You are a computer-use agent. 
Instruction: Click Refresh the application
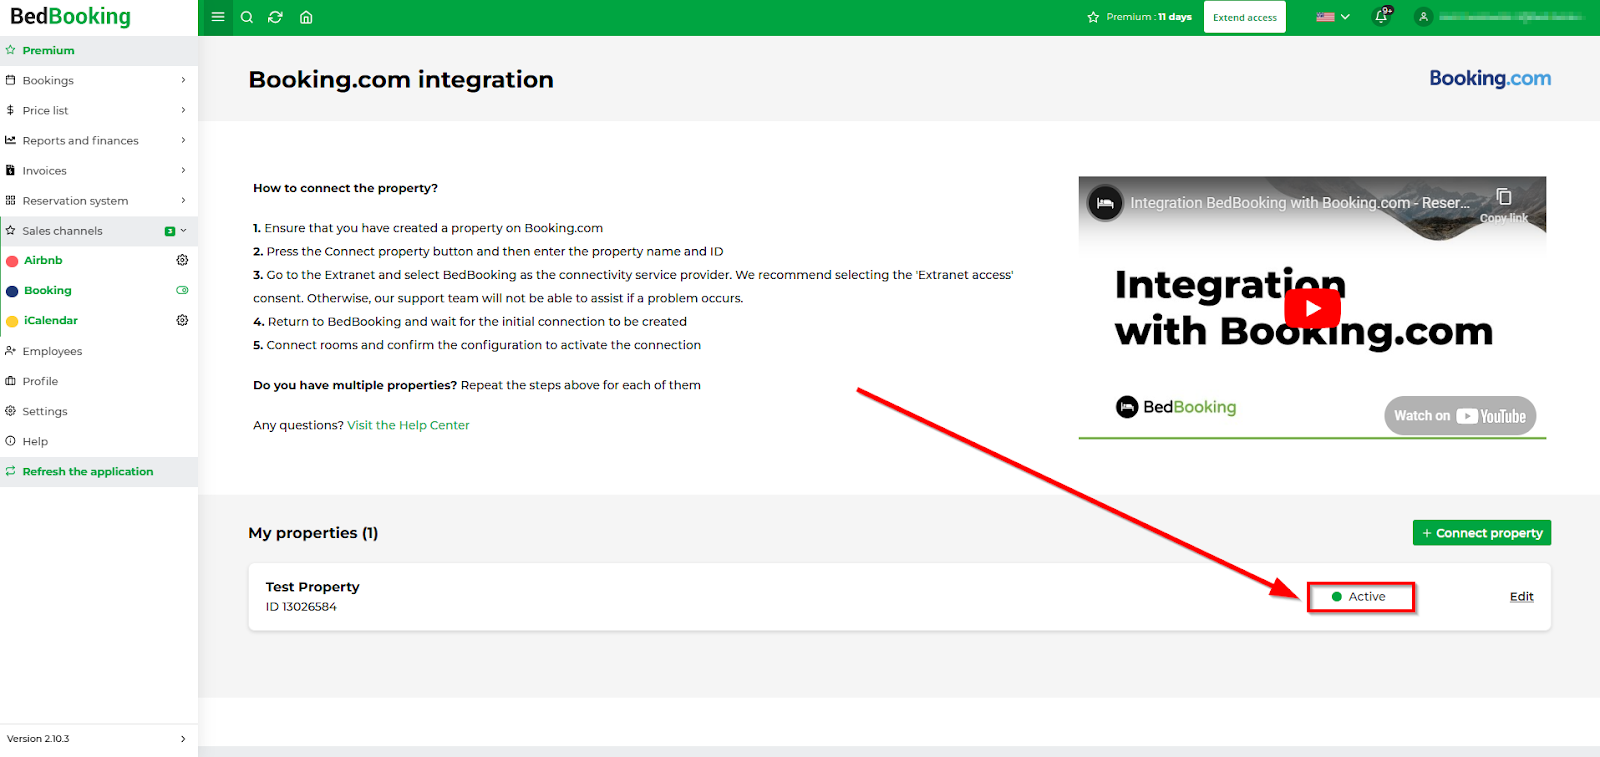tap(99, 472)
